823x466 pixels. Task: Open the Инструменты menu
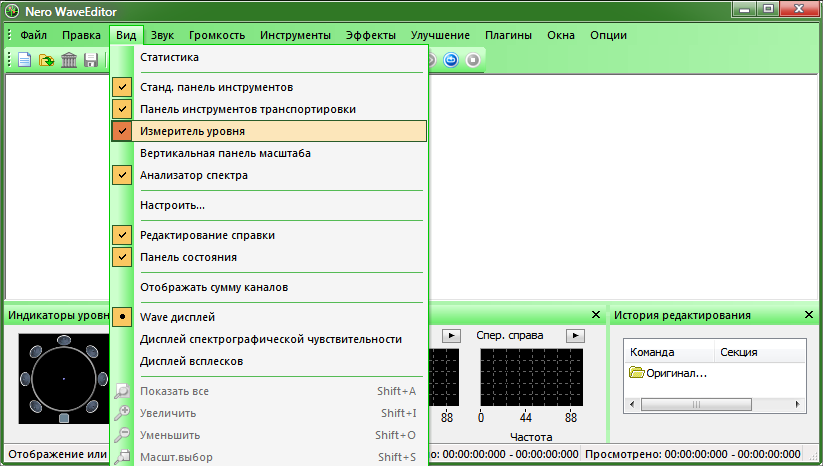[x=295, y=35]
